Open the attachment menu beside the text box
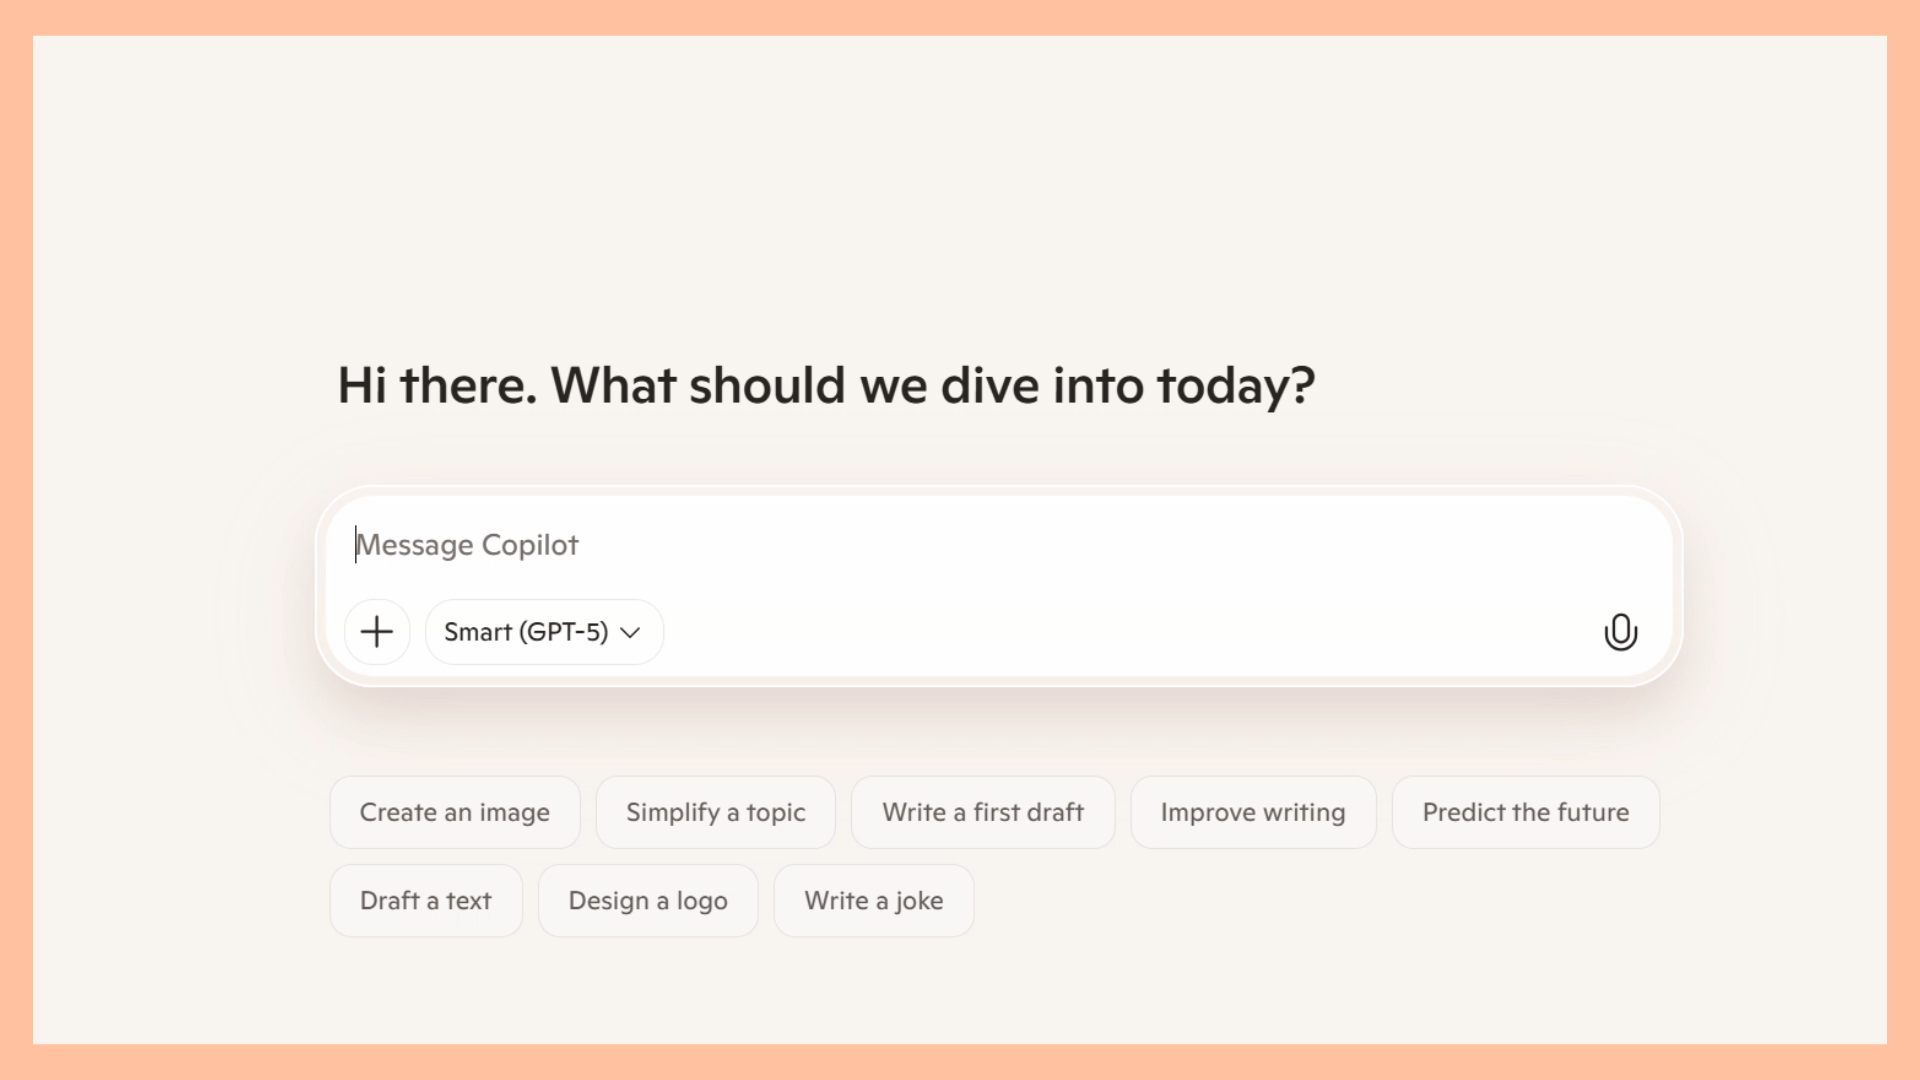The width and height of the screenshot is (1920, 1080). pyautogui.click(x=377, y=631)
